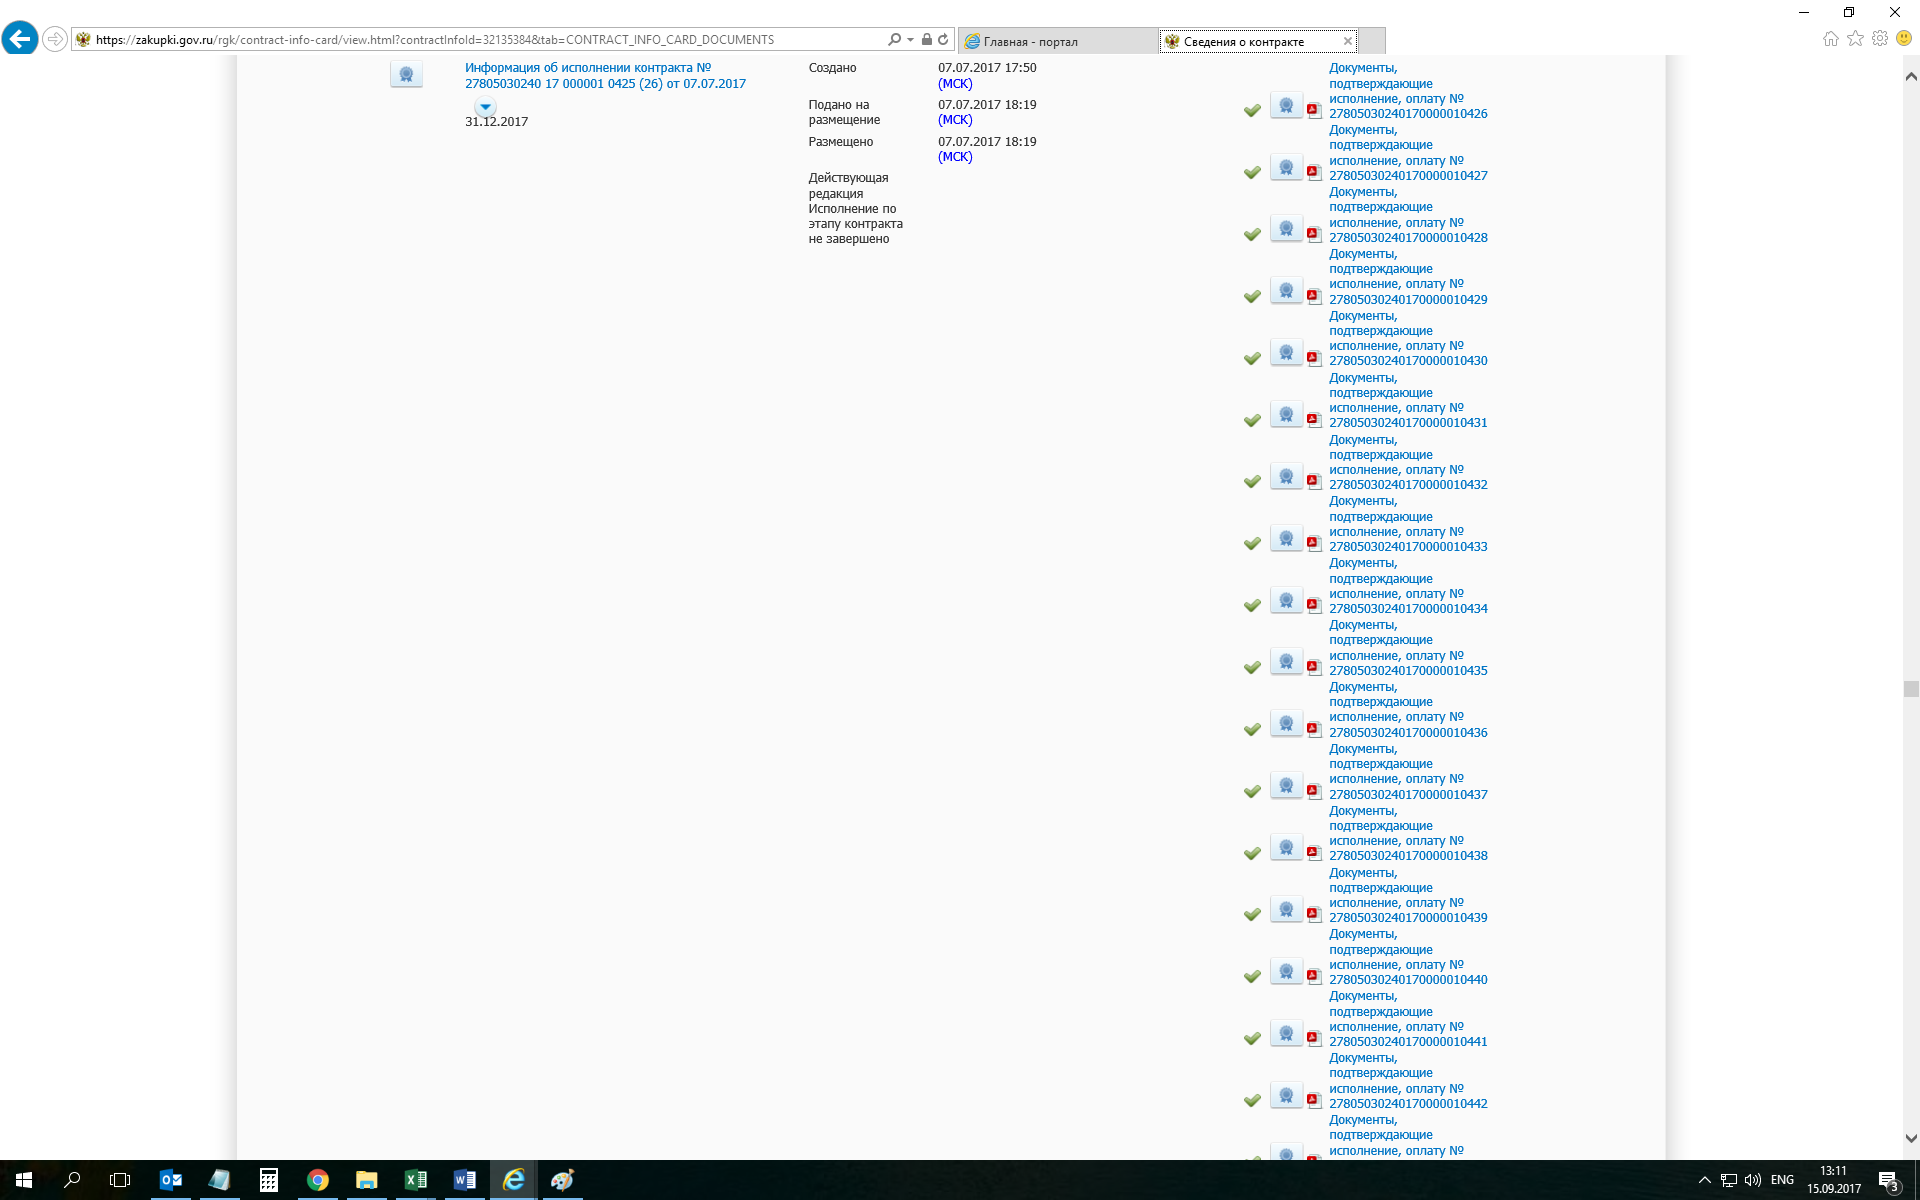Show hidden system tray icons
The height and width of the screenshot is (1200, 1920).
tap(1704, 1180)
